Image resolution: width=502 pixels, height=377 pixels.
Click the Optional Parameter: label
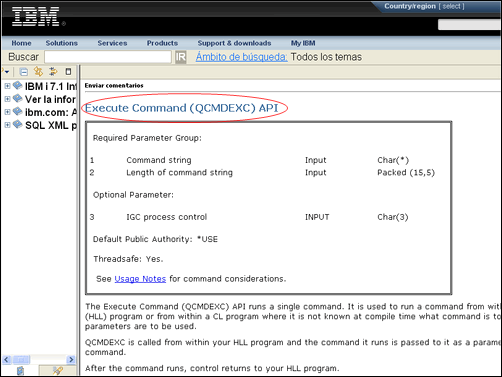(x=133, y=195)
